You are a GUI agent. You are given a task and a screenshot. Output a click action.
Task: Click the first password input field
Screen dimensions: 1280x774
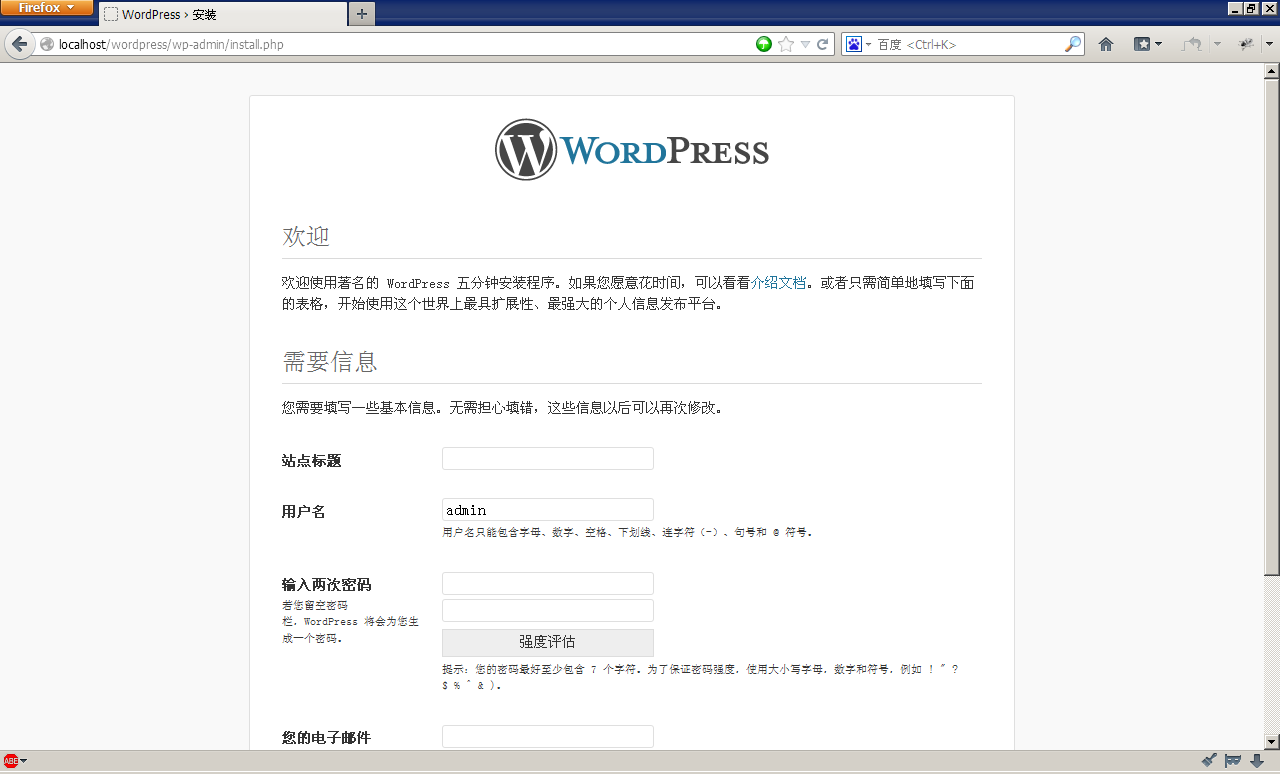coord(548,584)
